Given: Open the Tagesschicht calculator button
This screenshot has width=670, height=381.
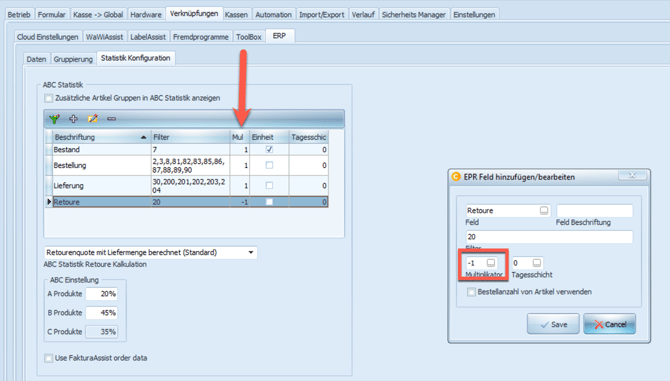Looking at the screenshot, I should point(537,263).
